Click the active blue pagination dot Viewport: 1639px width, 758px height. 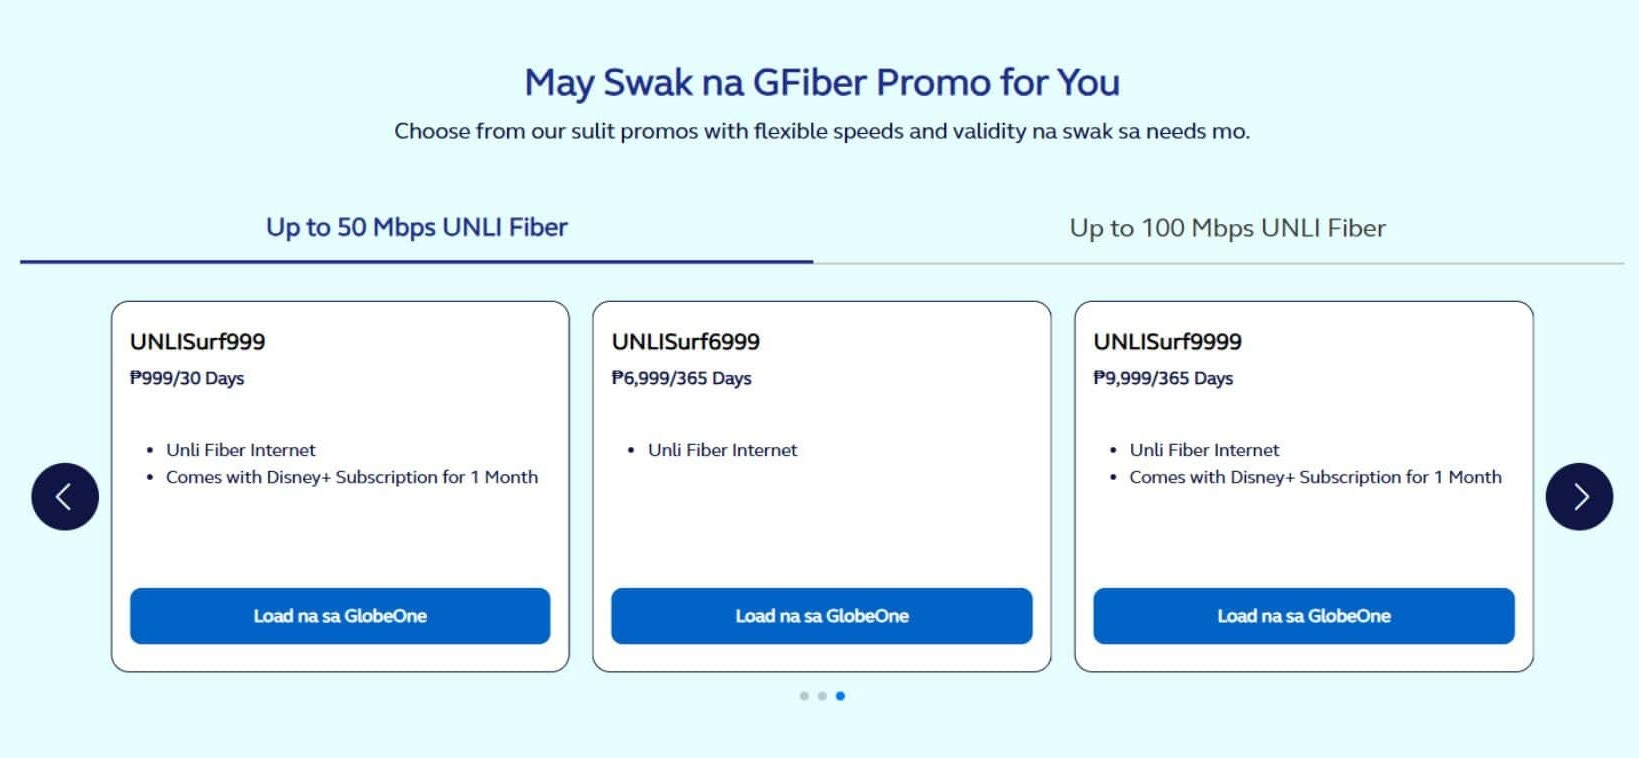(x=840, y=696)
